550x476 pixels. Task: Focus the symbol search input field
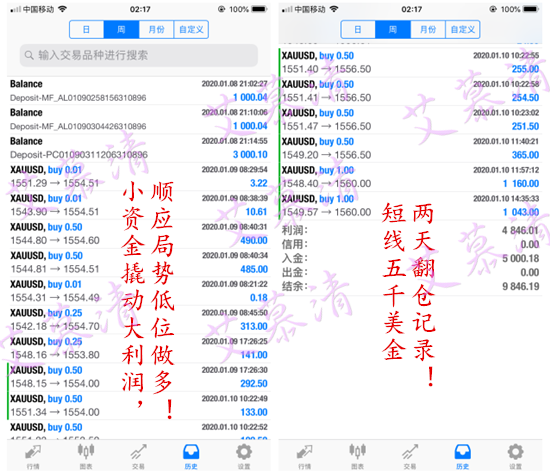[139, 55]
